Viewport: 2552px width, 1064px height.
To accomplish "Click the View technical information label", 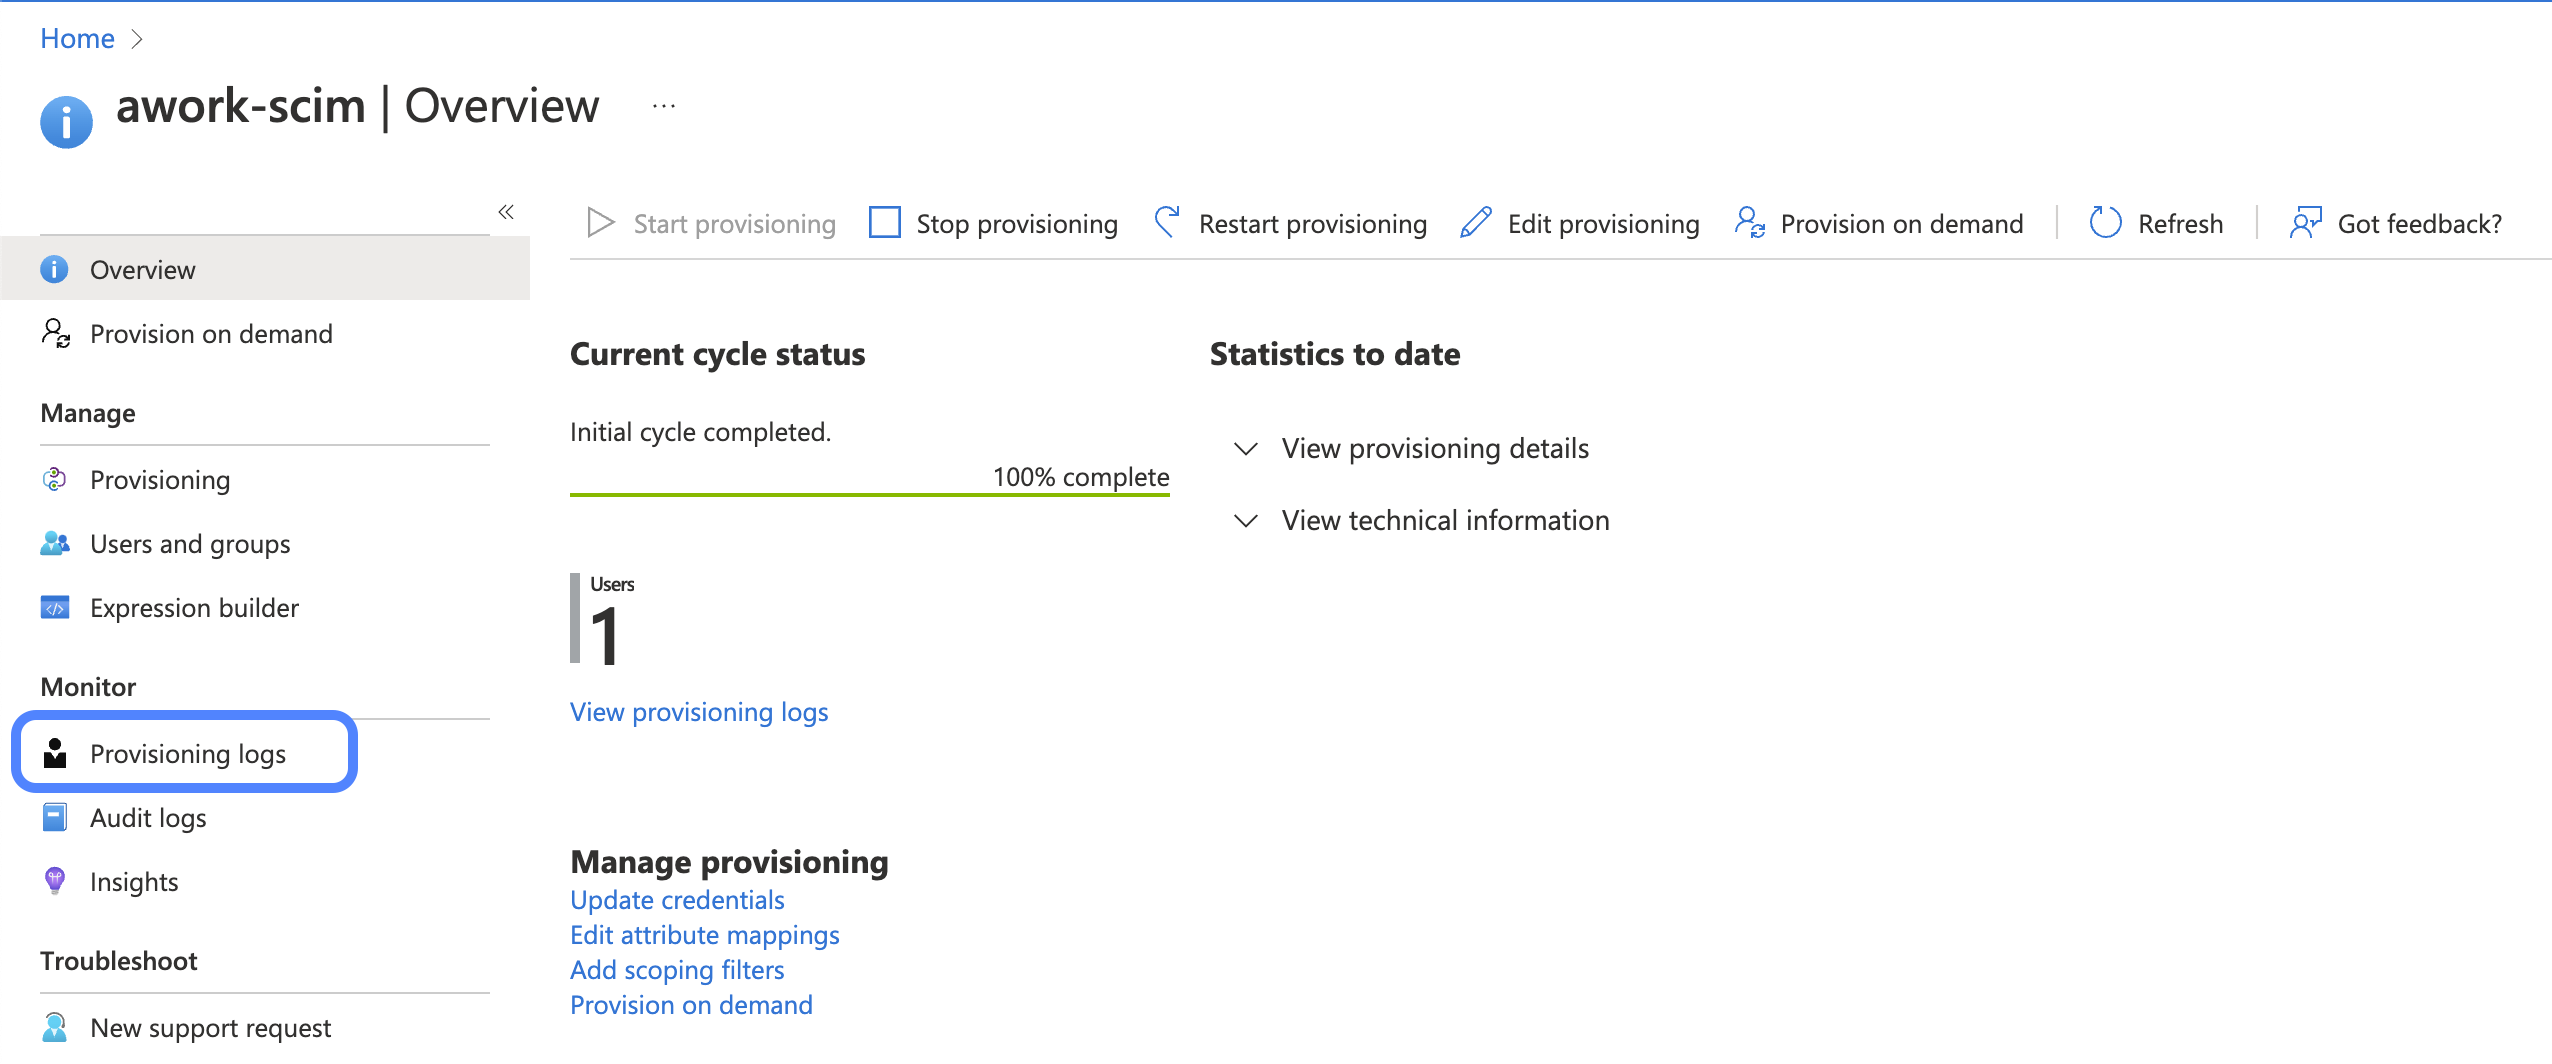I will pyautogui.click(x=1446, y=520).
